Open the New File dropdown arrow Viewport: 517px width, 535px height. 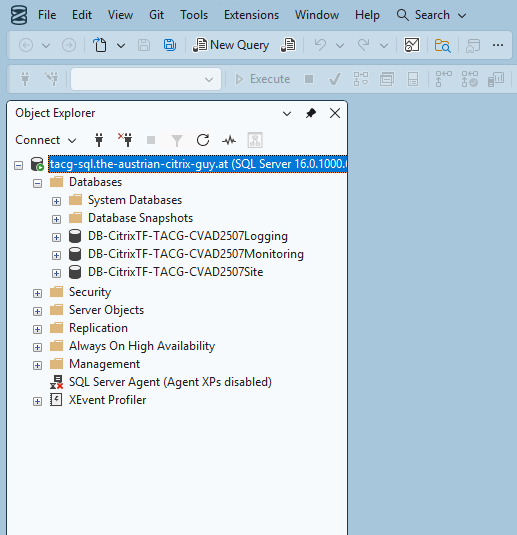121,45
